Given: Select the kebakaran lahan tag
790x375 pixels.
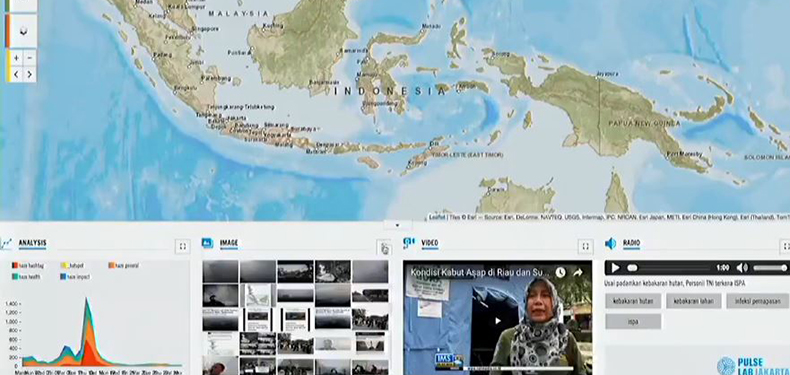Looking at the screenshot, I should (x=694, y=301).
